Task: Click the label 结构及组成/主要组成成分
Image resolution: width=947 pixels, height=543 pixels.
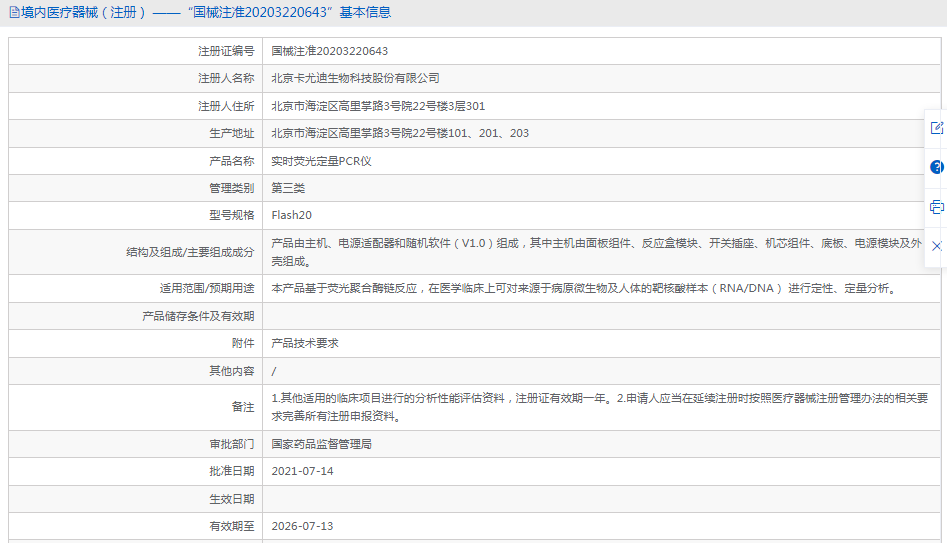Action: [x=190, y=252]
